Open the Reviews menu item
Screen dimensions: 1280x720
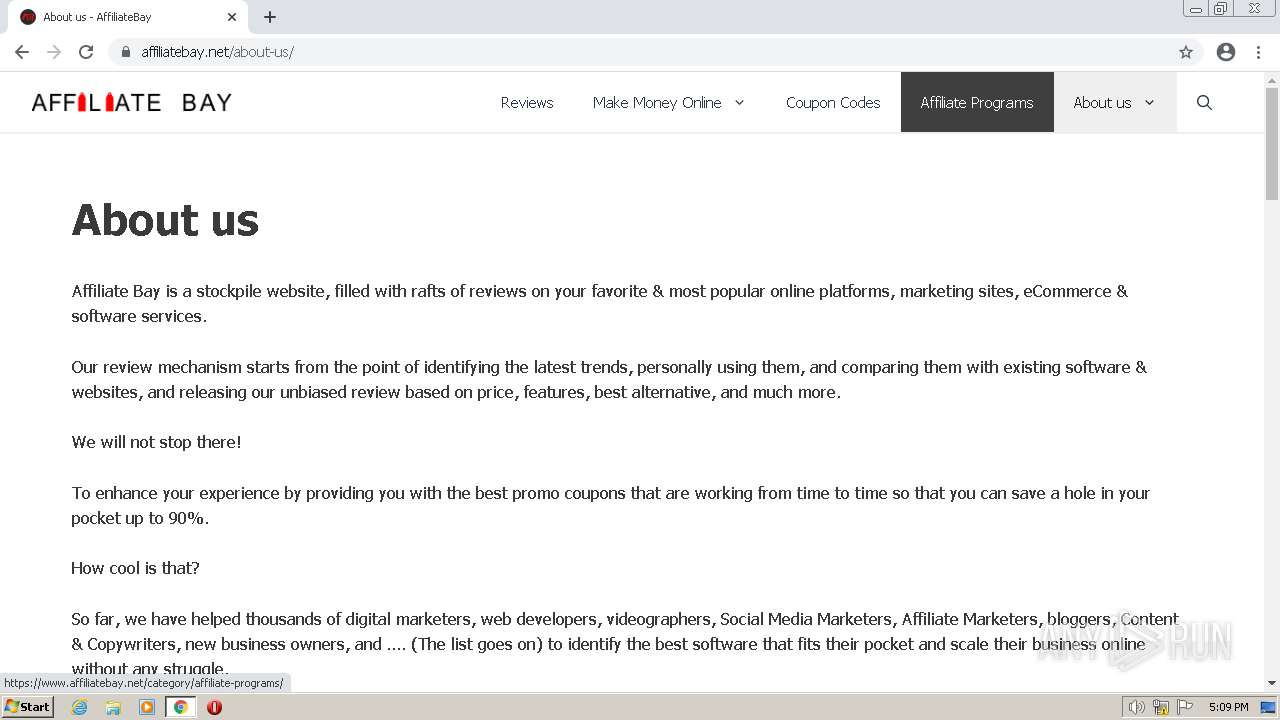click(x=527, y=102)
